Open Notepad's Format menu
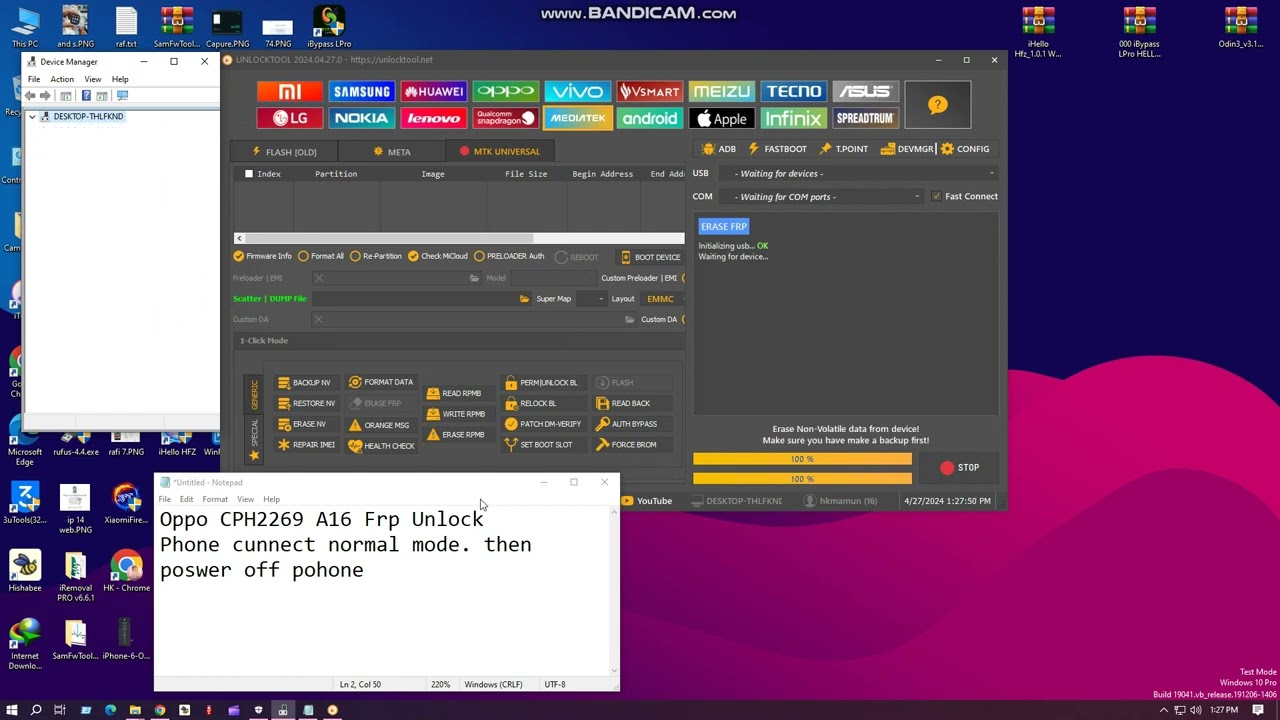Viewport: 1280px width, 720px height. pyautogui.click(x=215, y=499)
